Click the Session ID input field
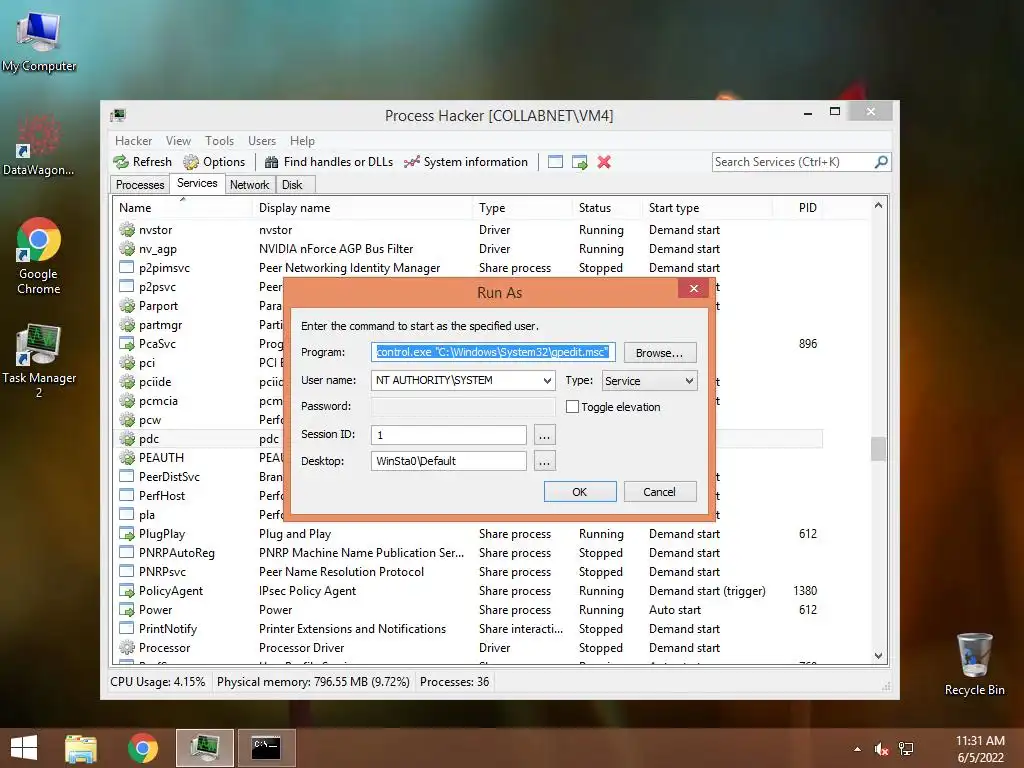This screenshot has height=768, width=1024. click(449, 435)
